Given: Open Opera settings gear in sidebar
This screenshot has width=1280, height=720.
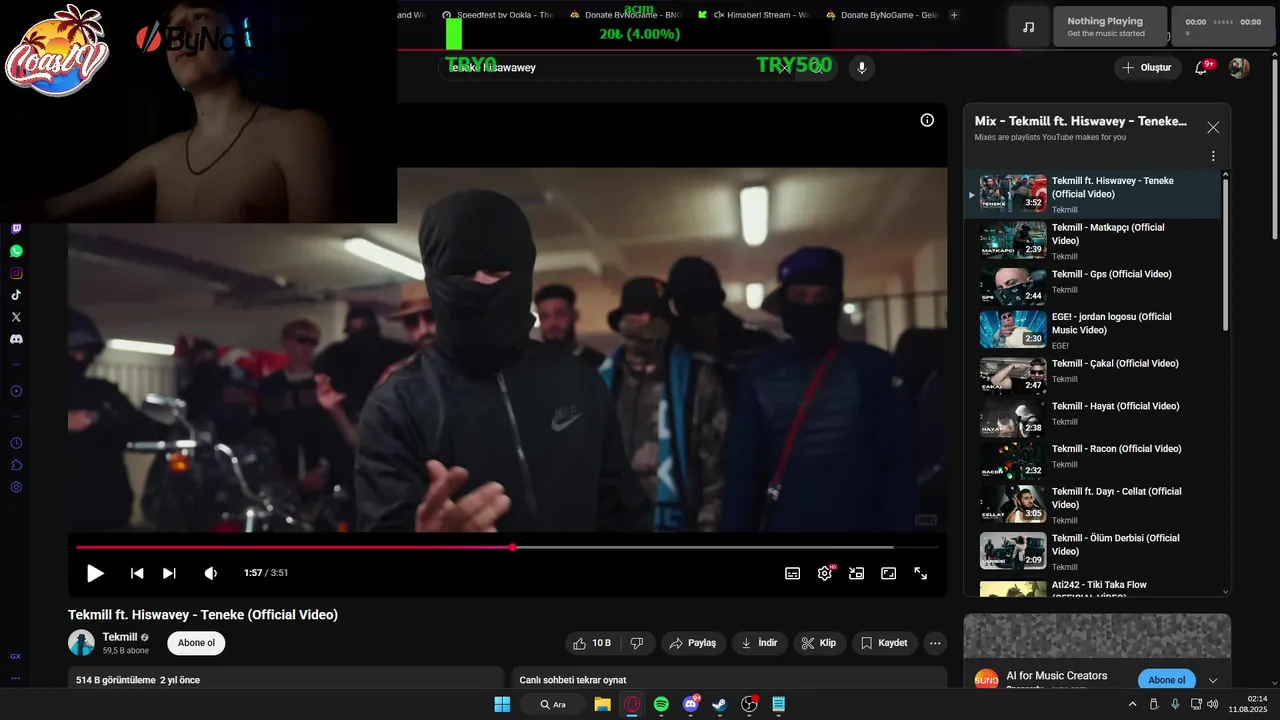Looking at the screenshot, I should tap(16, 487).
